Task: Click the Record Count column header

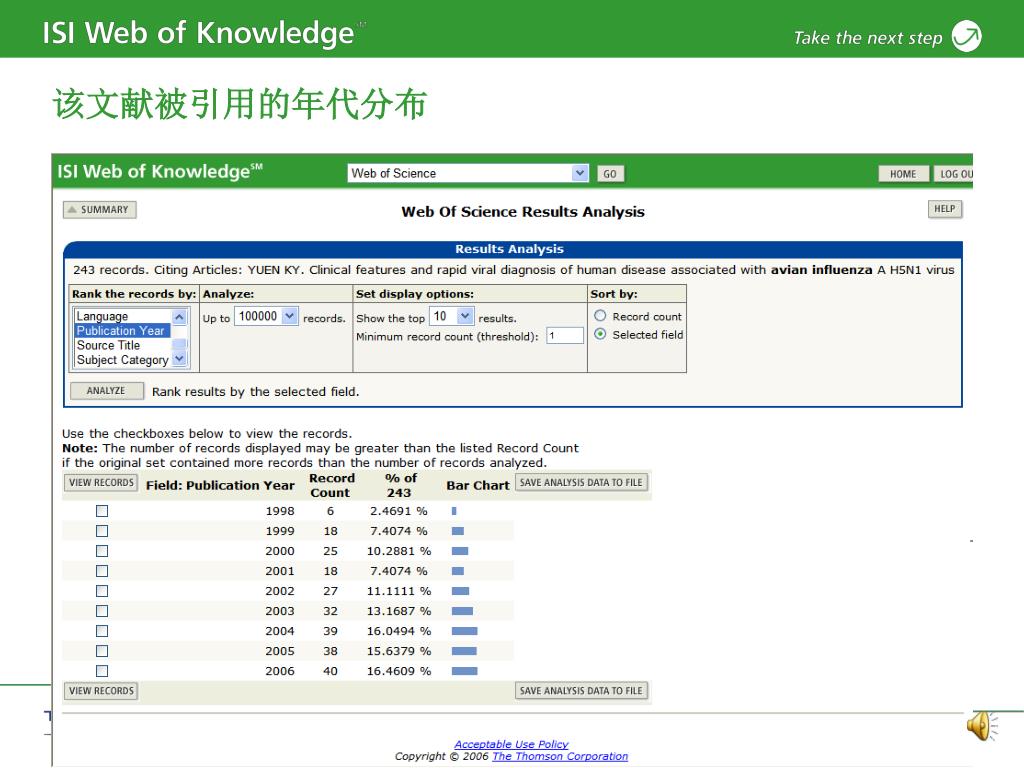Action: tap(332, 485)
